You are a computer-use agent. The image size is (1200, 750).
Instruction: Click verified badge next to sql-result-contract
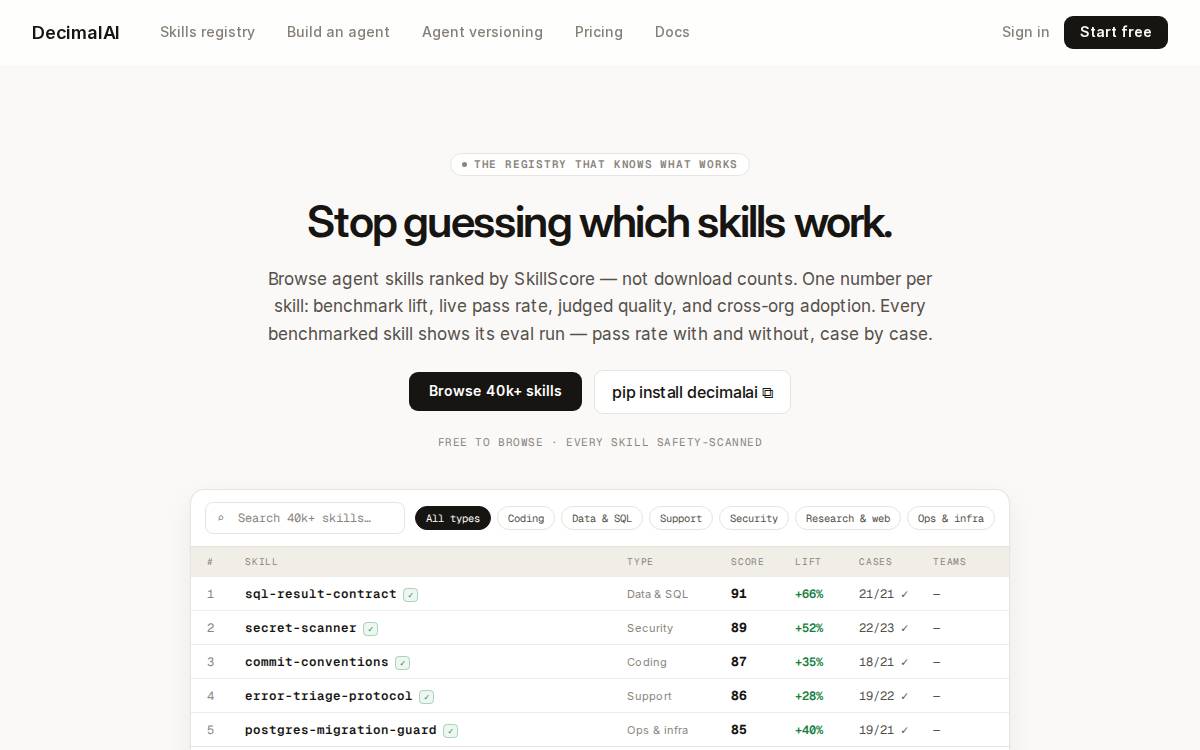[x=410, y=595]
